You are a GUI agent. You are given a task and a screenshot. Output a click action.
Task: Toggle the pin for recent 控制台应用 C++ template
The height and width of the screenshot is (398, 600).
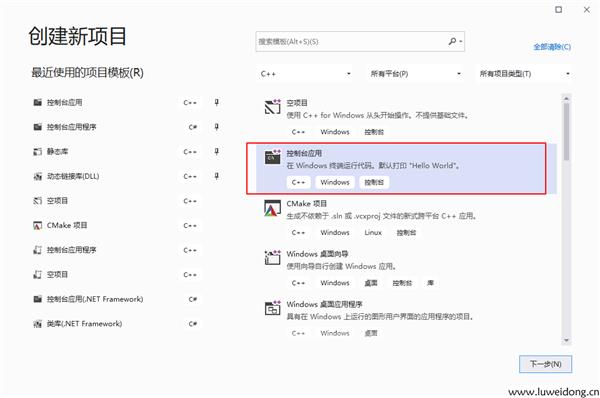[x=217, y=103]
